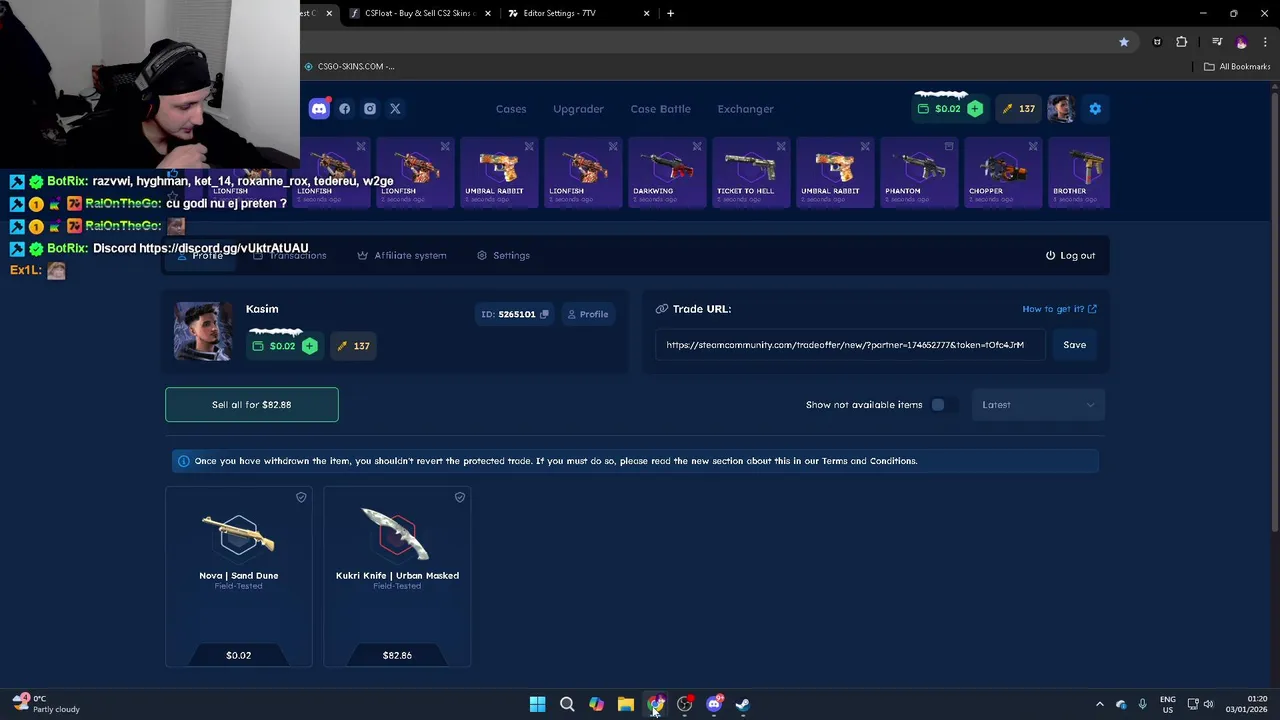Go to the Case Battle page
The image size is (1280, 720).
coord(660,109)
